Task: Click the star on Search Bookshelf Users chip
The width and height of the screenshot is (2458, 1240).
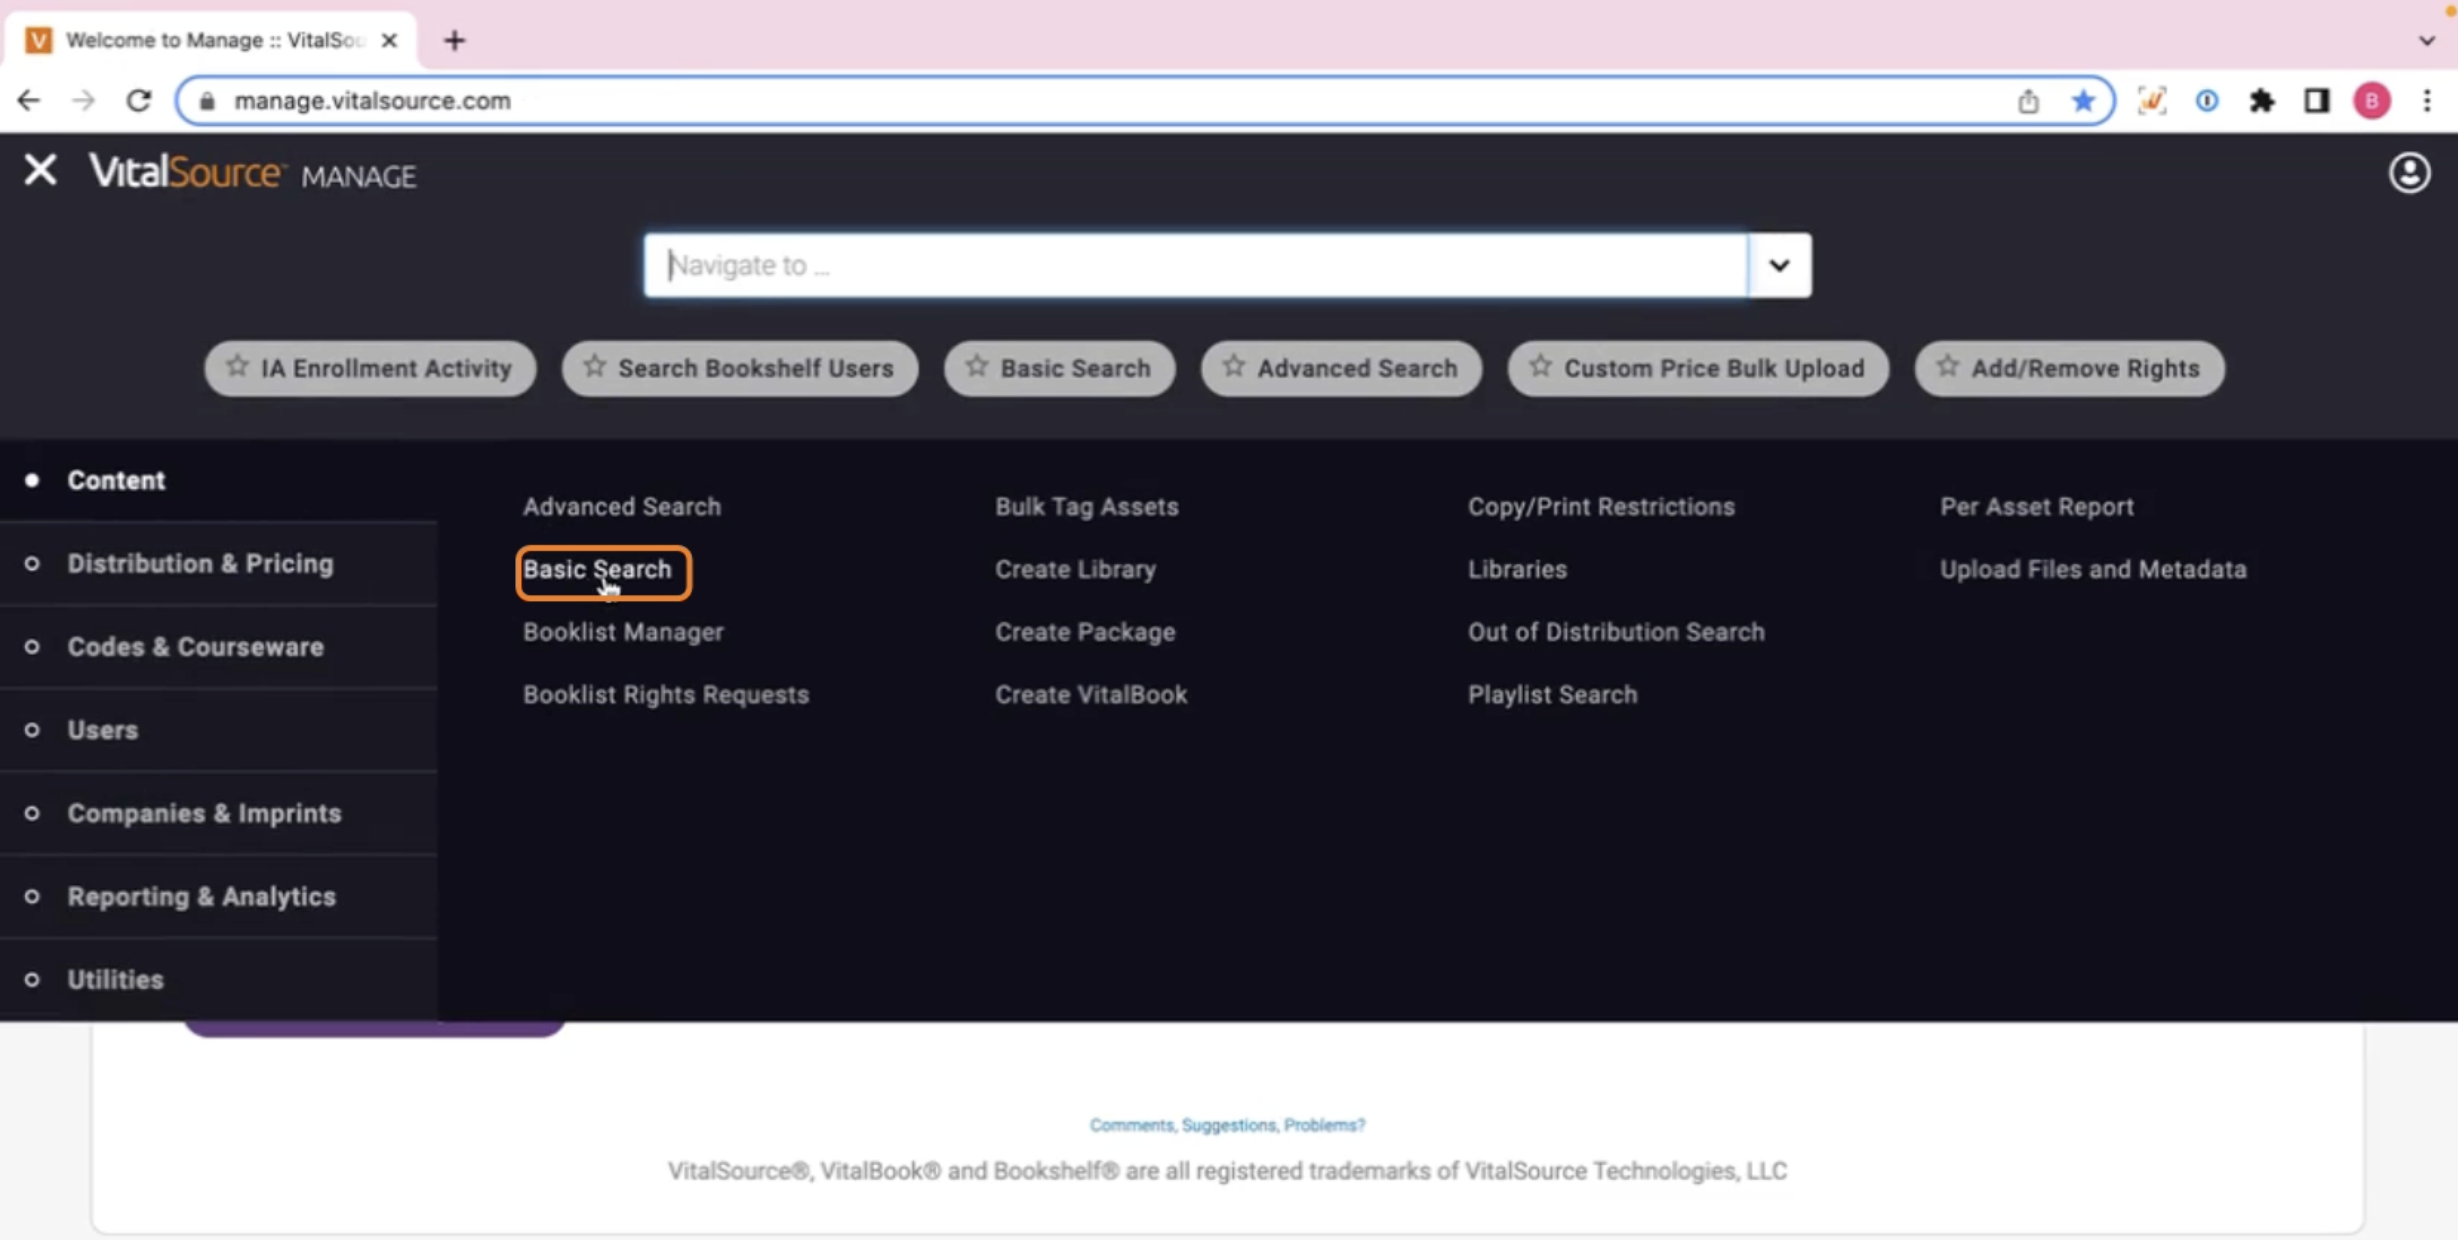Action: pyautogui.click(x=594, y=367)
